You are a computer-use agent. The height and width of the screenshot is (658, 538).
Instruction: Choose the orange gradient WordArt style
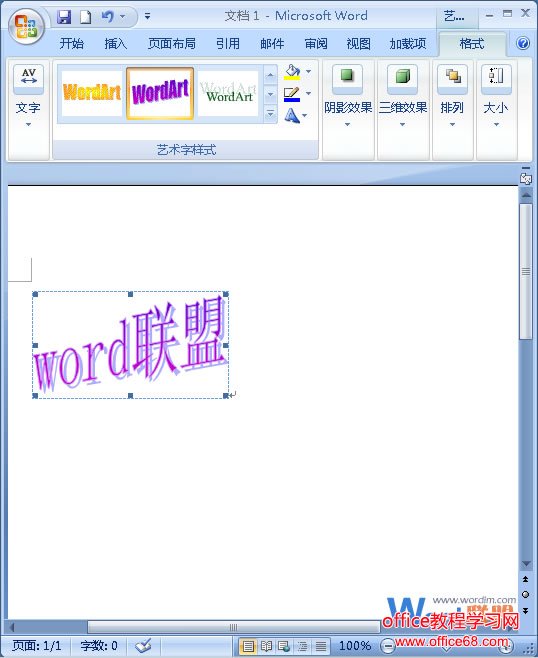coord(92,93)
